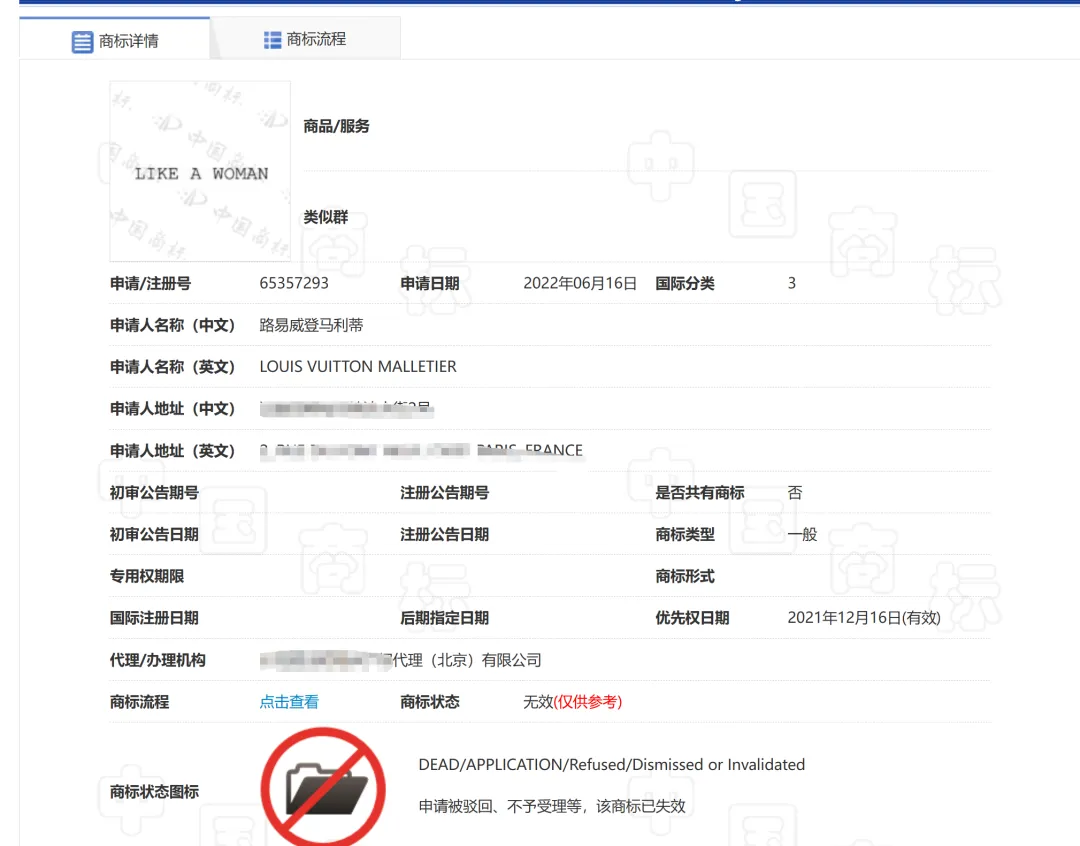Select applicant name 路易威登马利蒂
The width and height of the screenshot is (1080, 846).
311,325
